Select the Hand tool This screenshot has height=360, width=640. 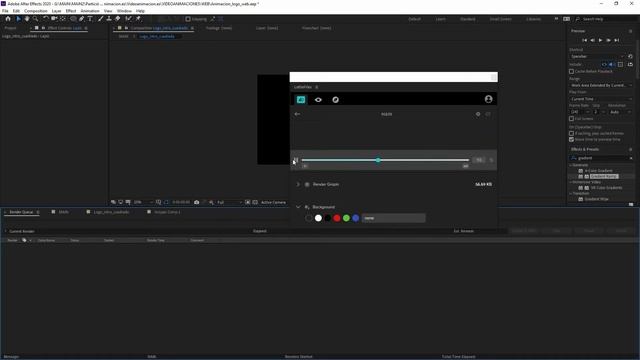coord(27,19)
